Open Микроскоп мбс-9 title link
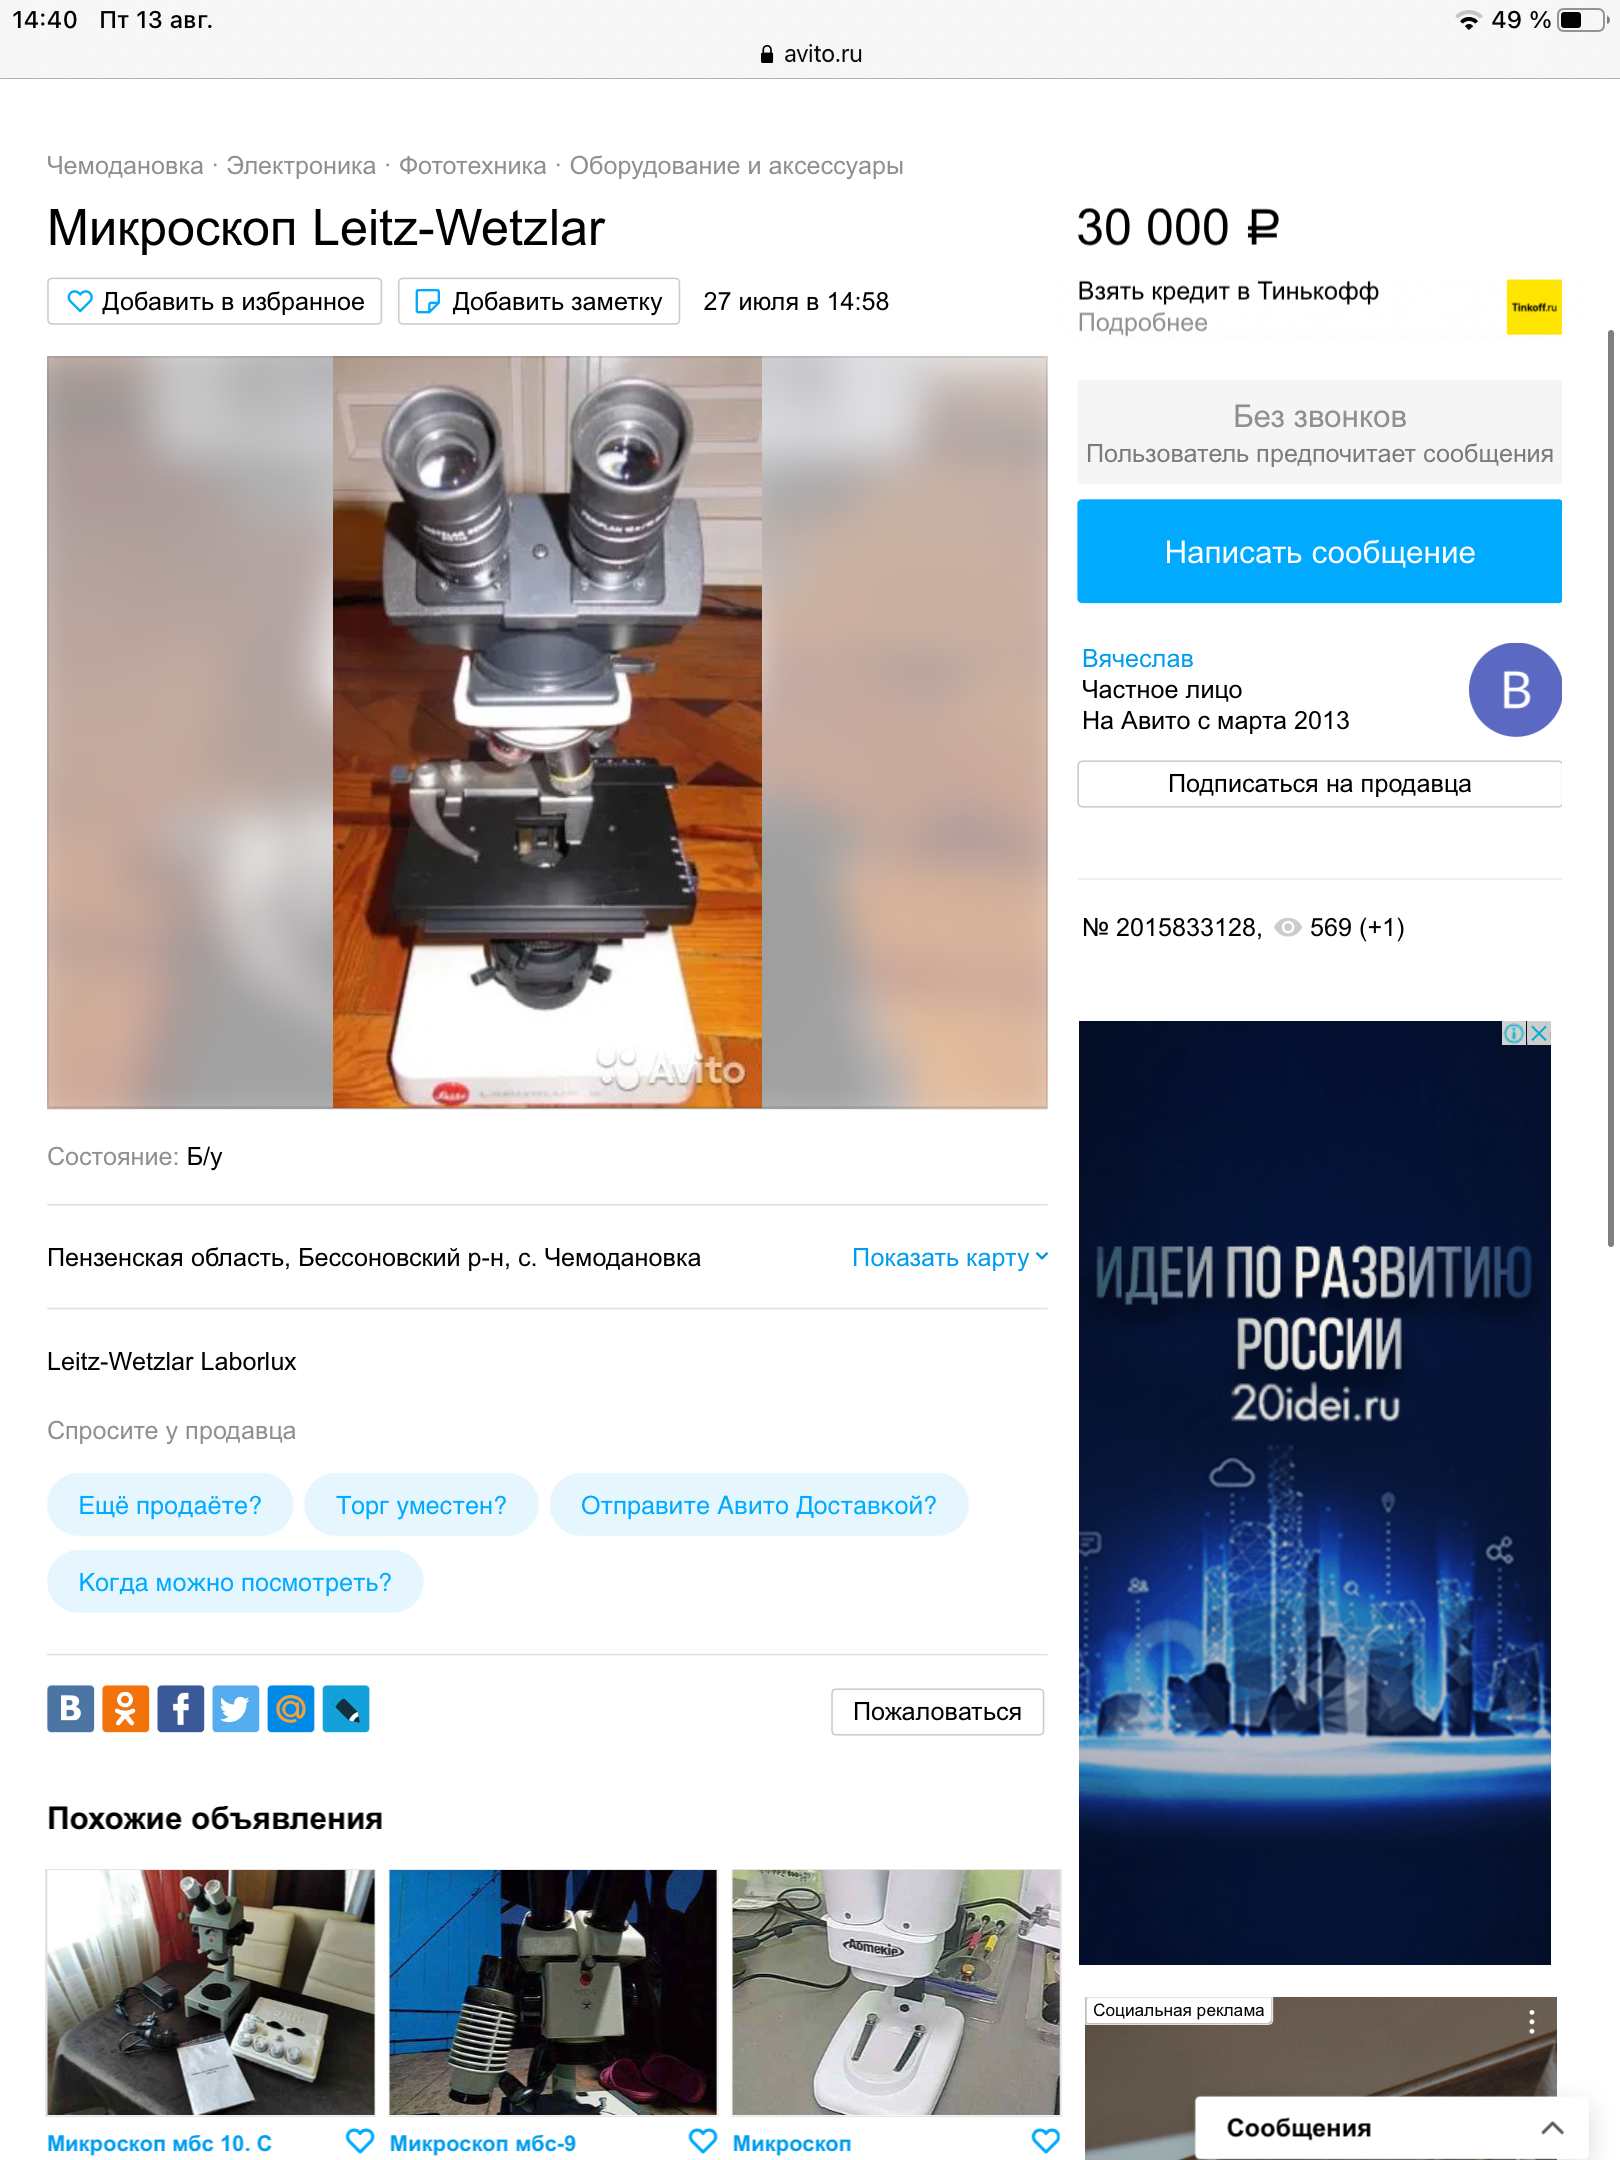The width and height of the screenshot is (1620, 2160). pos(483,2144)
